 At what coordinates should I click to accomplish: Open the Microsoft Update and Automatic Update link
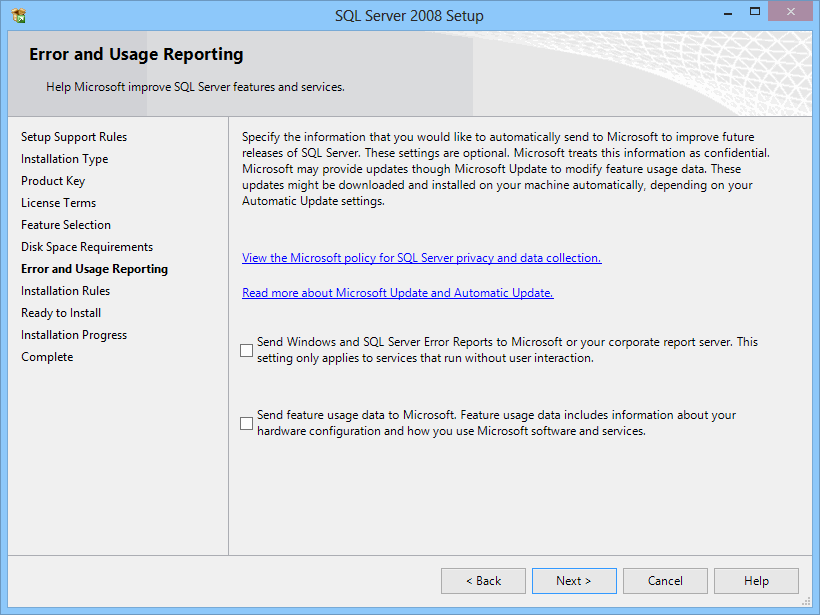click(397, 293)
